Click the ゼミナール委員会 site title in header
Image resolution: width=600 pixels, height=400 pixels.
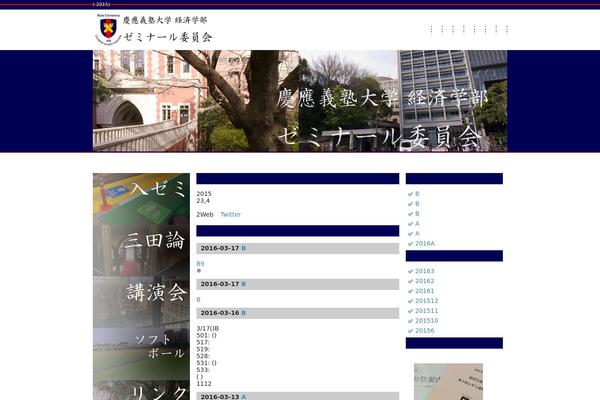[168, 37]
